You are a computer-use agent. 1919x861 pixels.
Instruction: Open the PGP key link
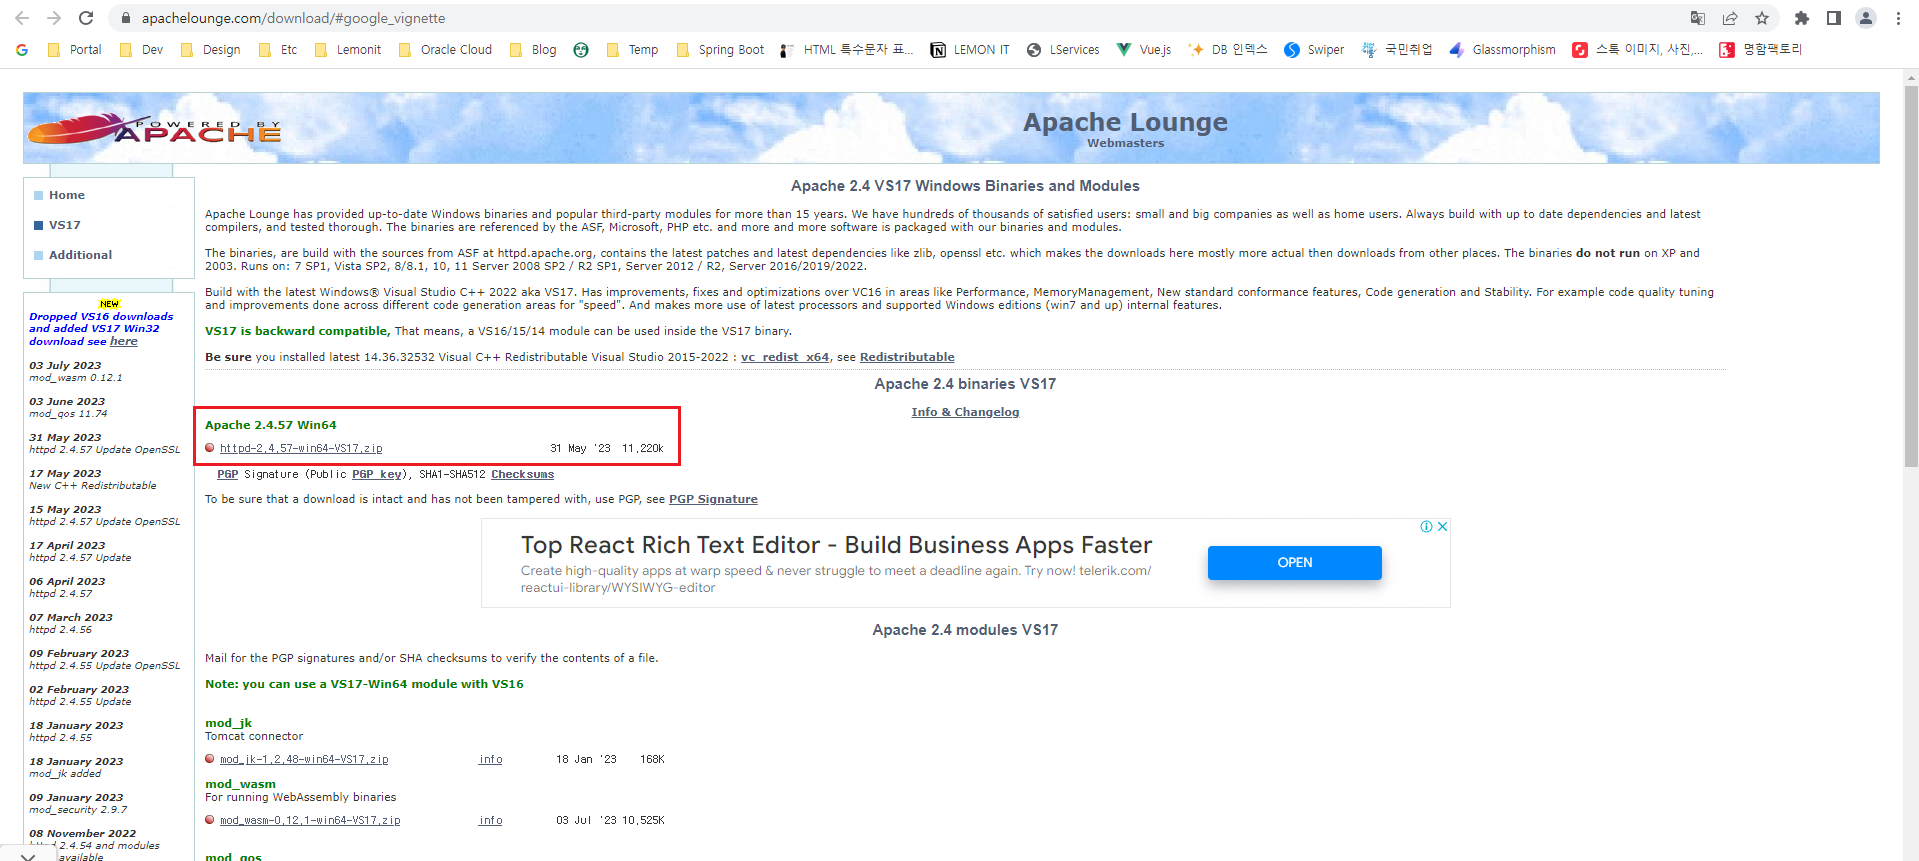click(377, 474)
